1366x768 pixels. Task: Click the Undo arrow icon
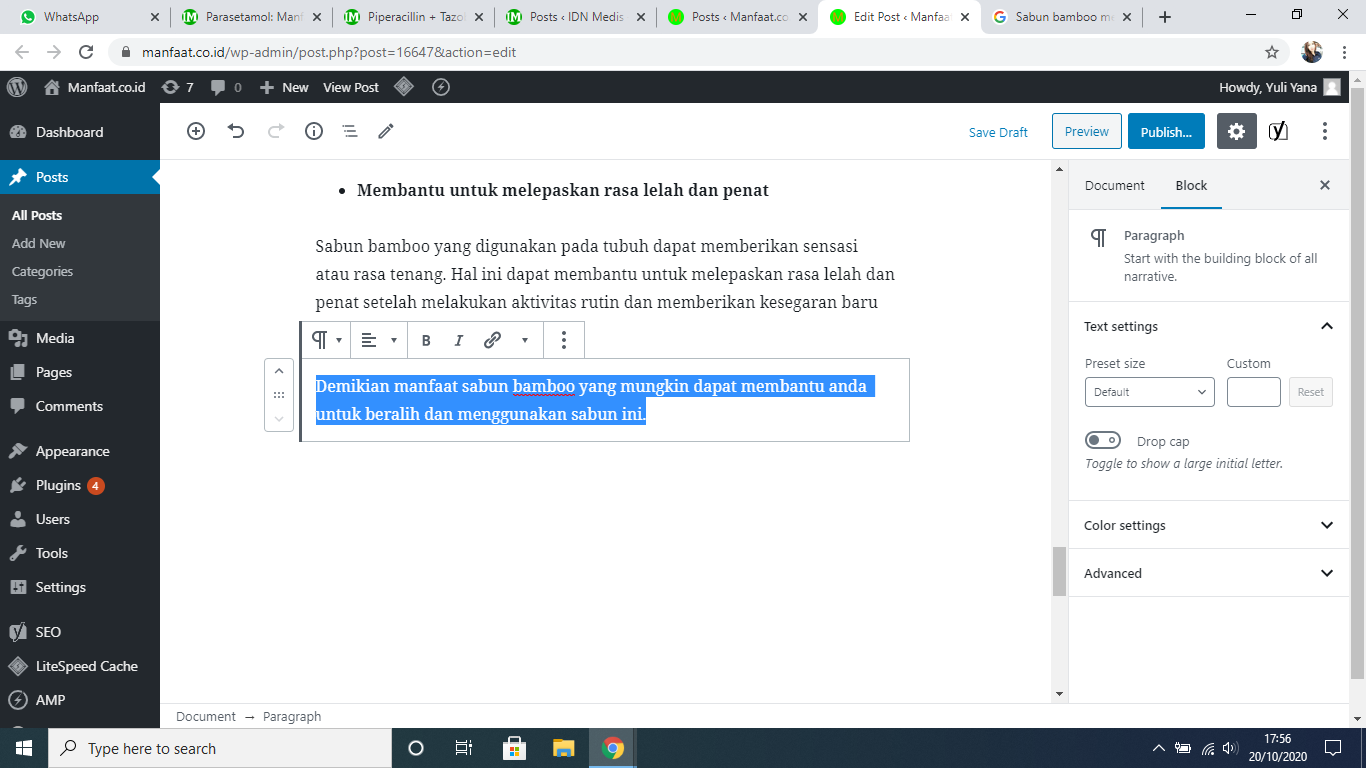(x=236, y=131)
